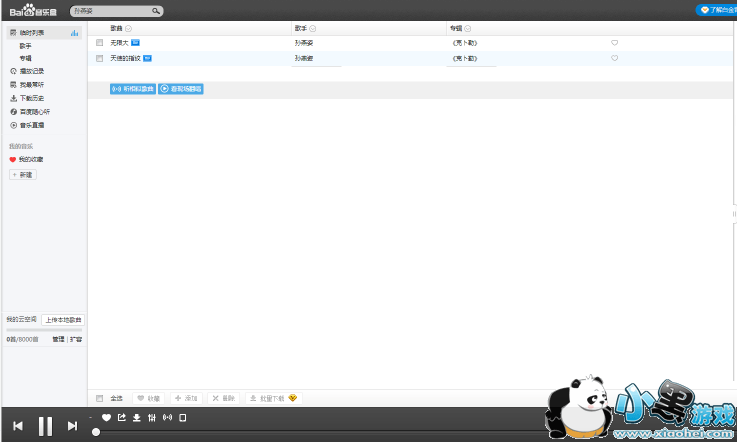Screen dimensions: 737x442
Task: Open 扩容 link for cloud space
Action: tap(76, 339)
